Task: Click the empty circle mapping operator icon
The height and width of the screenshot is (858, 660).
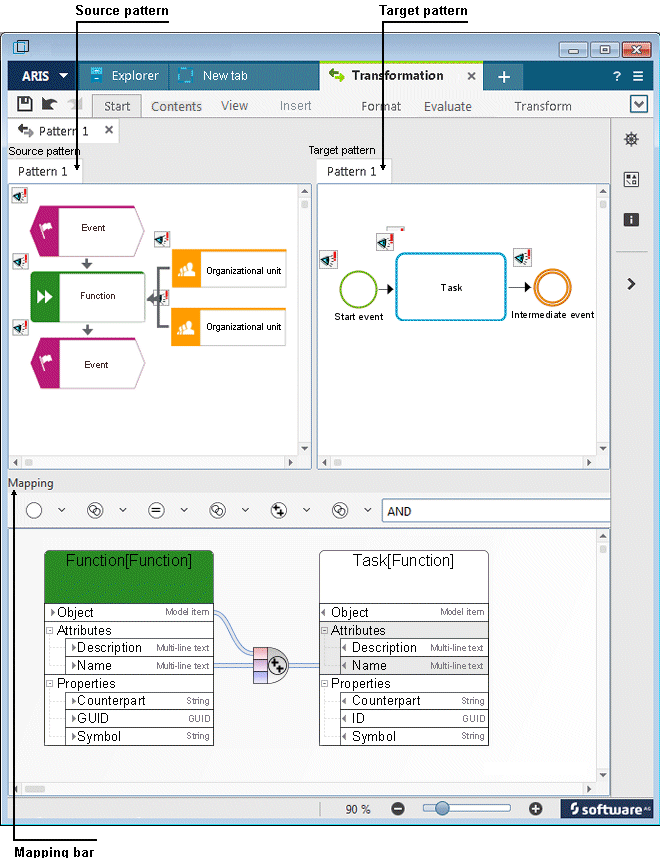Action: pos(34,510)
